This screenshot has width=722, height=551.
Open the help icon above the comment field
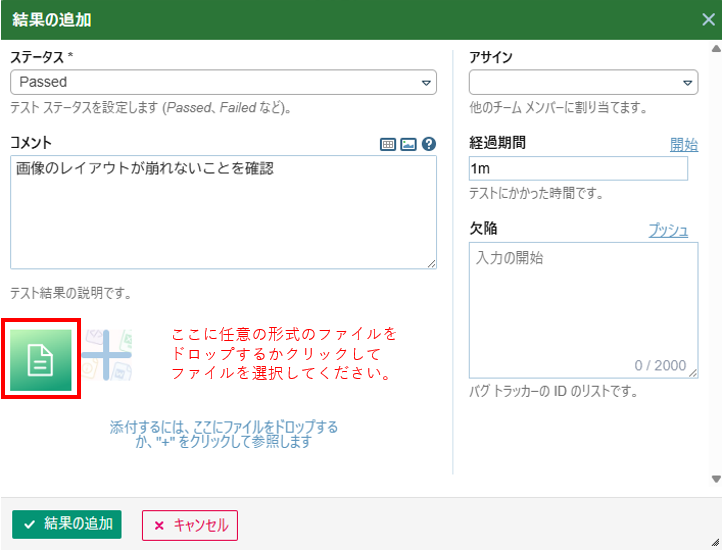[x=429, y=144]
